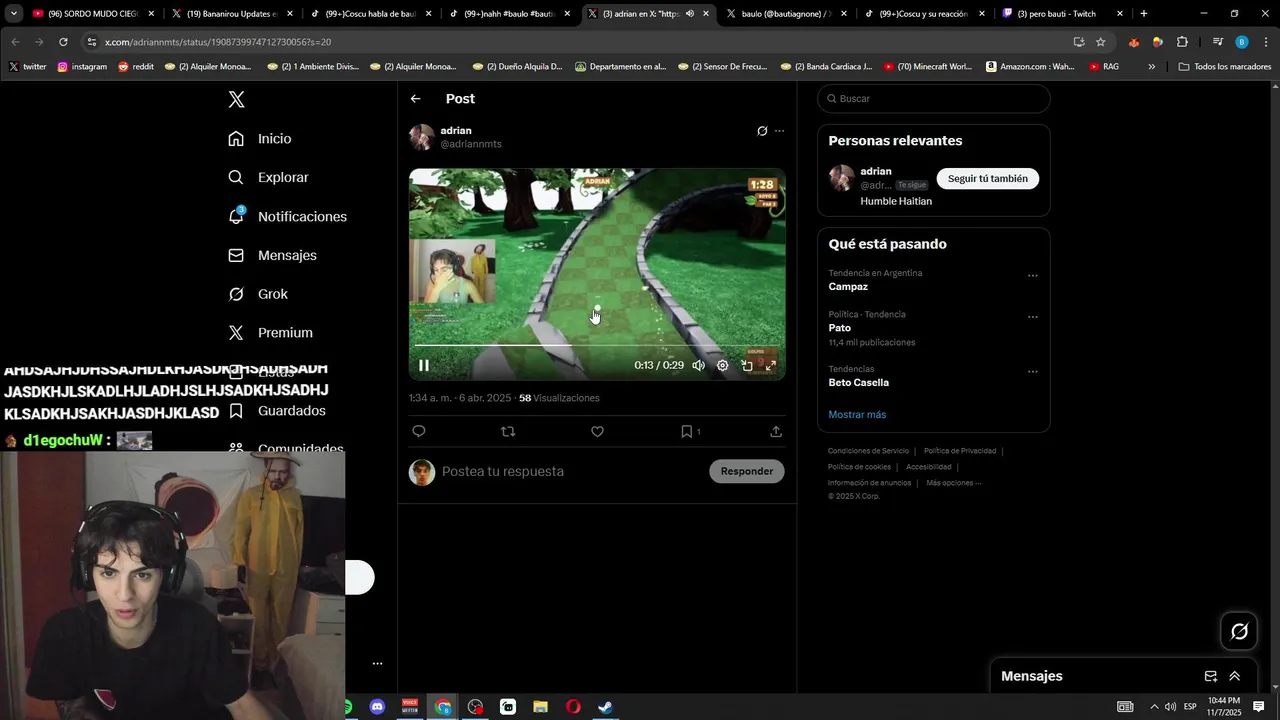The image size is (1280, 720).
Task: Mute the video with the speaker icon
Action: point(698,365)
